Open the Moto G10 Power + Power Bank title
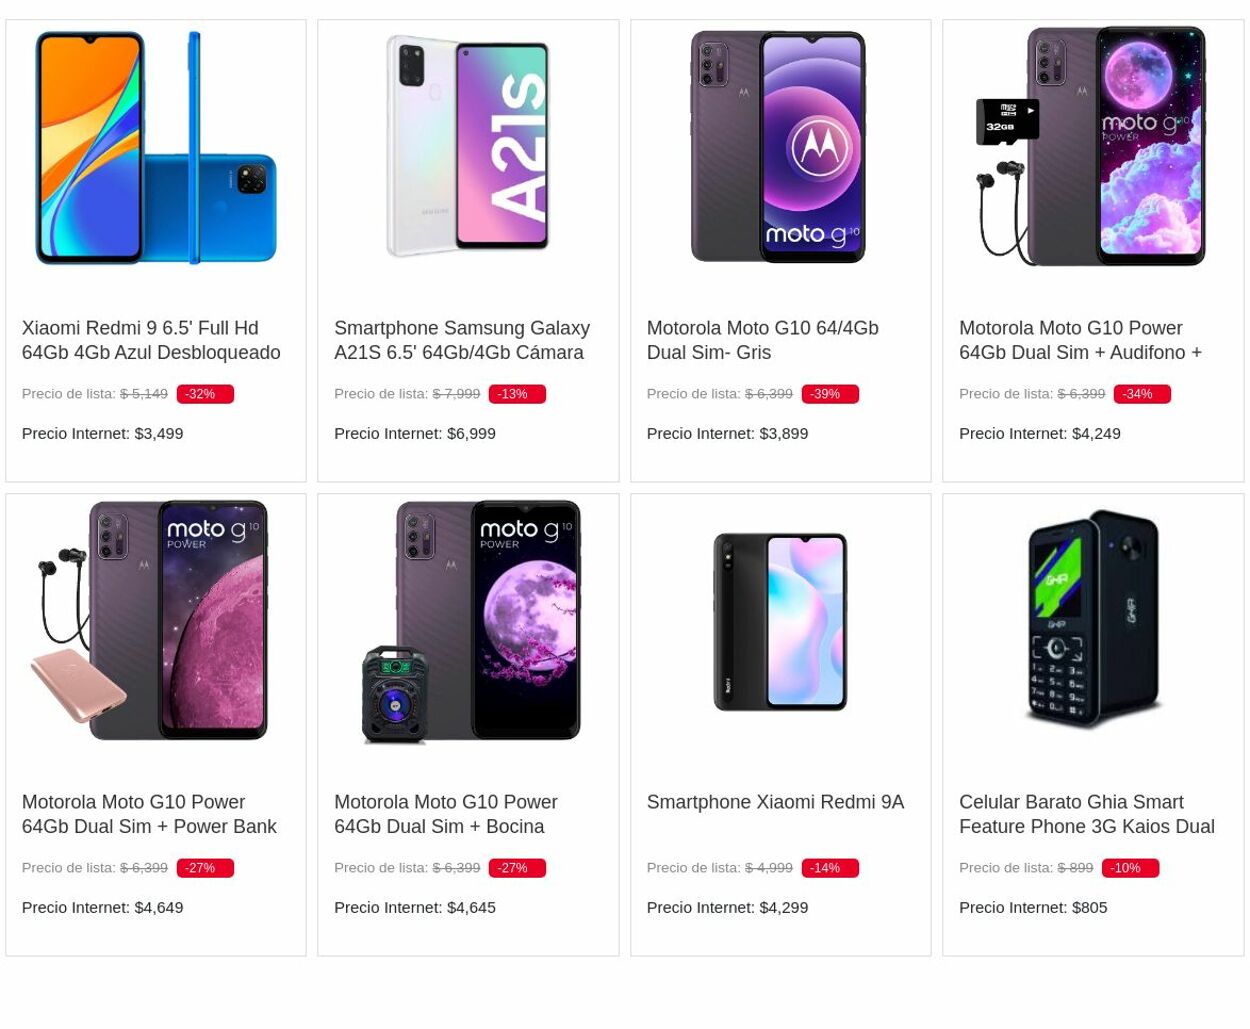 pyautogui.click(x=149, y=814)
